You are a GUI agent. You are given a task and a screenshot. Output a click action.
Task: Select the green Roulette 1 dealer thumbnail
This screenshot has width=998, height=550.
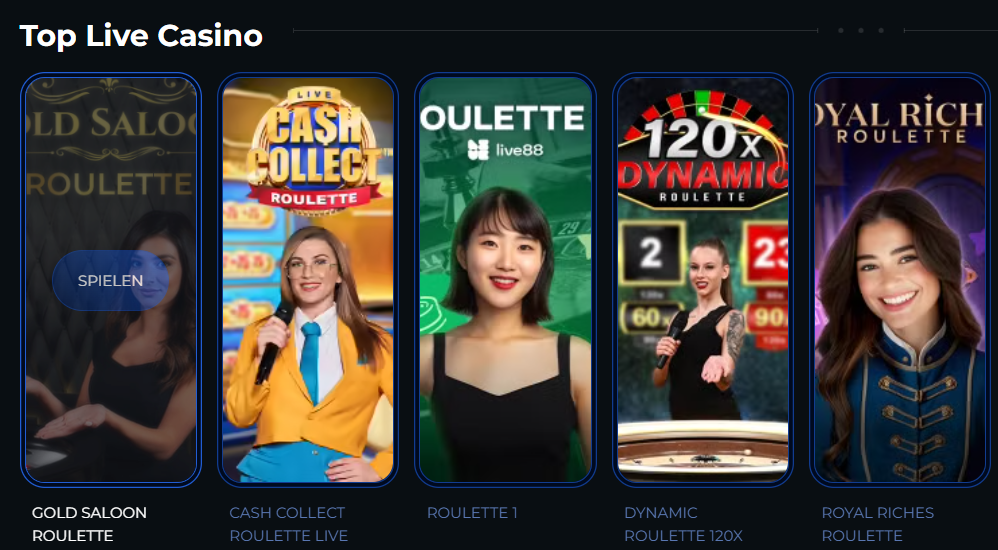pos(505,280)
